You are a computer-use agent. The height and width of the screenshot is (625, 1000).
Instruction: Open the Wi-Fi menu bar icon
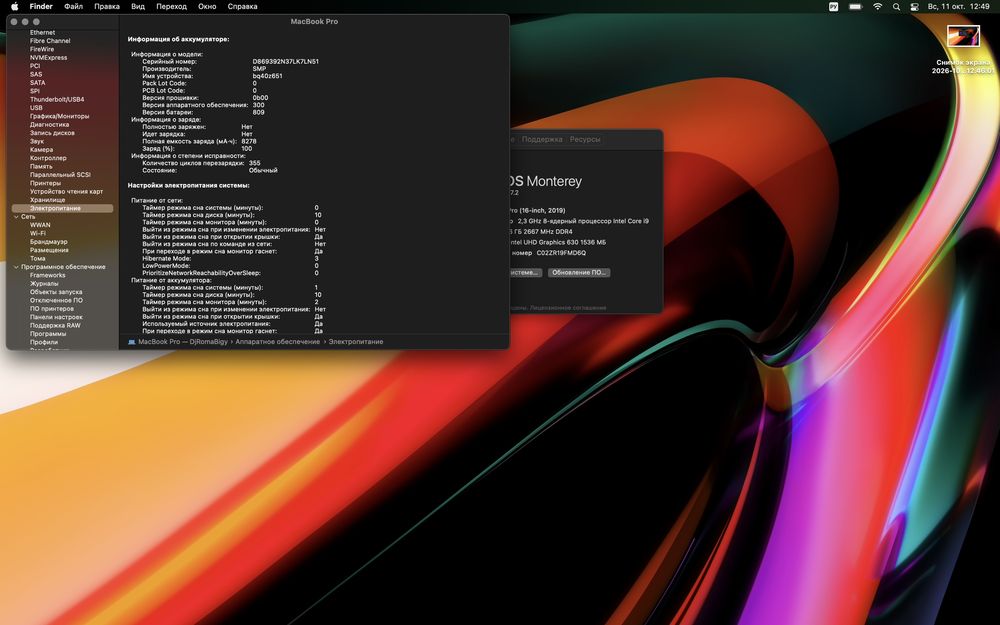(878, 6)
